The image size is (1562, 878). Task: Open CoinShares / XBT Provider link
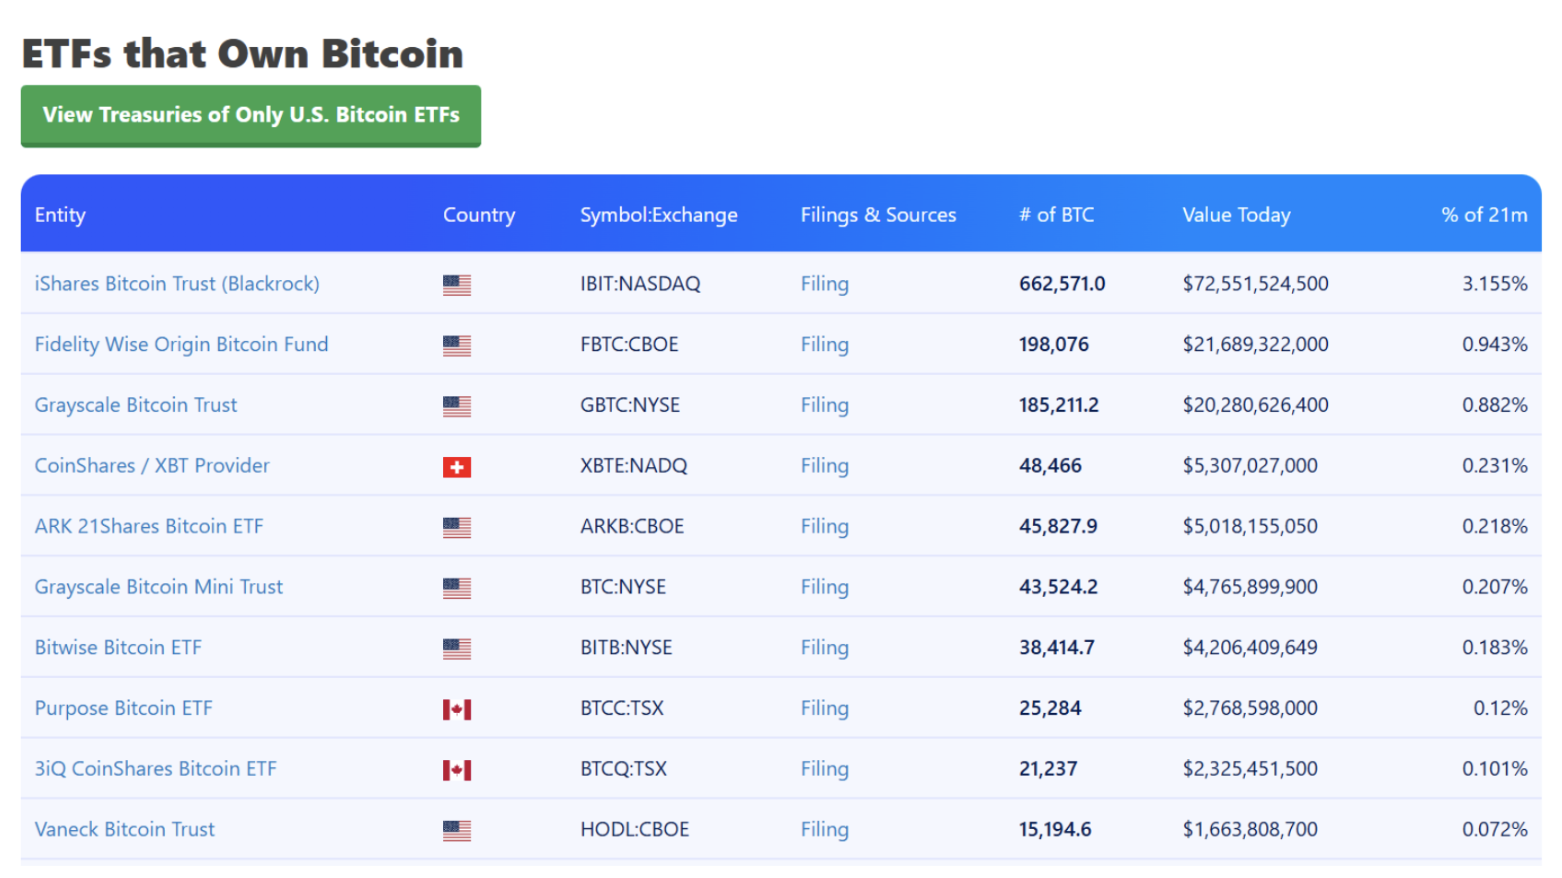tap(152, 466)
